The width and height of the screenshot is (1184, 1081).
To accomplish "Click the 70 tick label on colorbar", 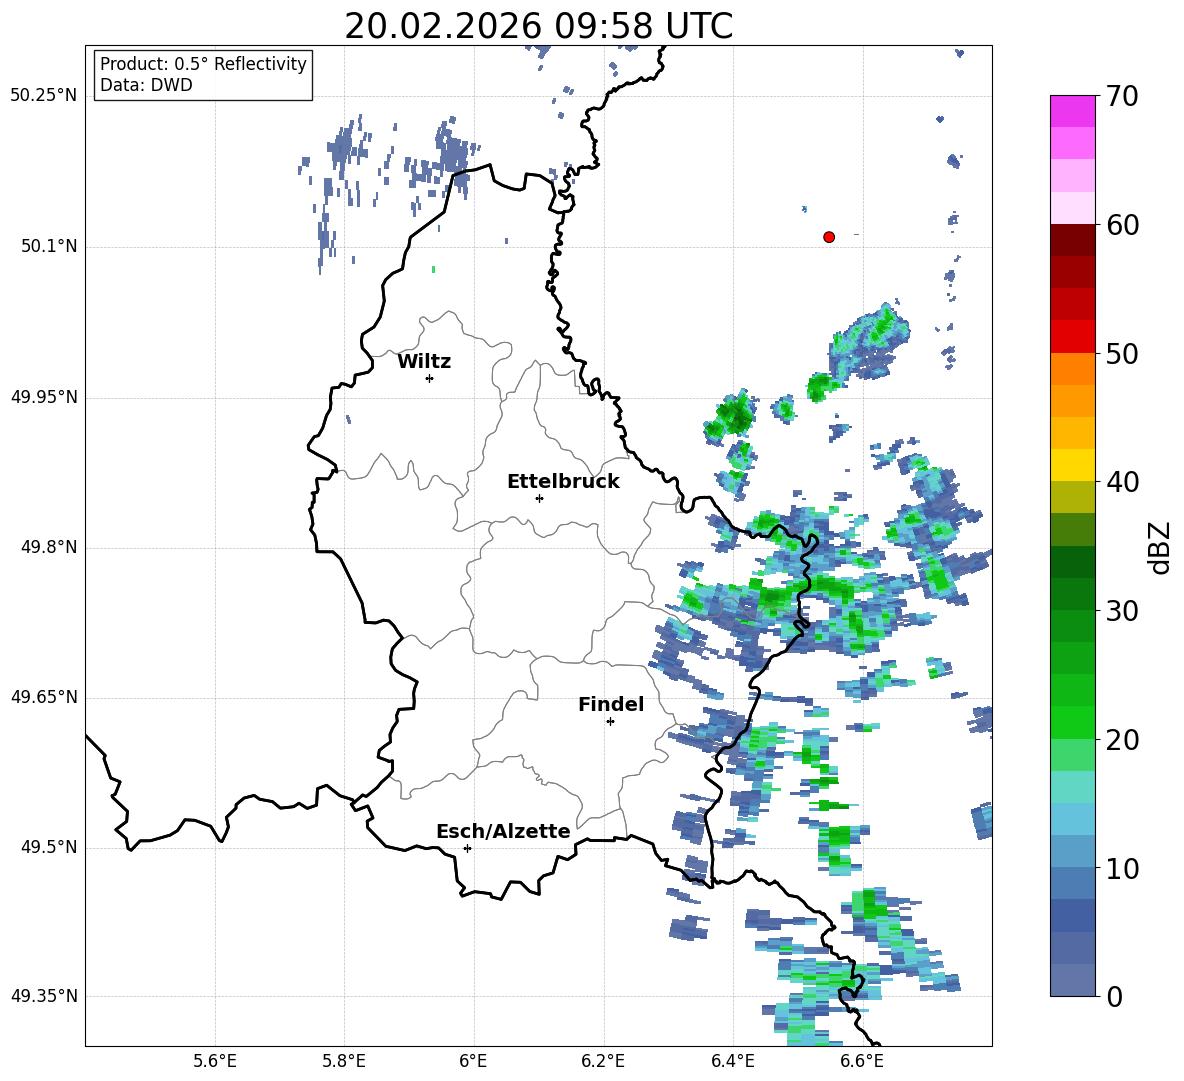I will (x=1122, y=97).
